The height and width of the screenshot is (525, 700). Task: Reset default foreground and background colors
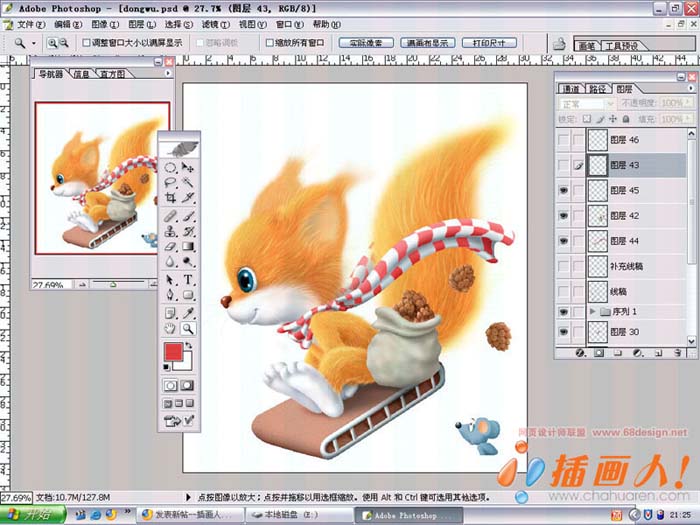pos(167,367)
